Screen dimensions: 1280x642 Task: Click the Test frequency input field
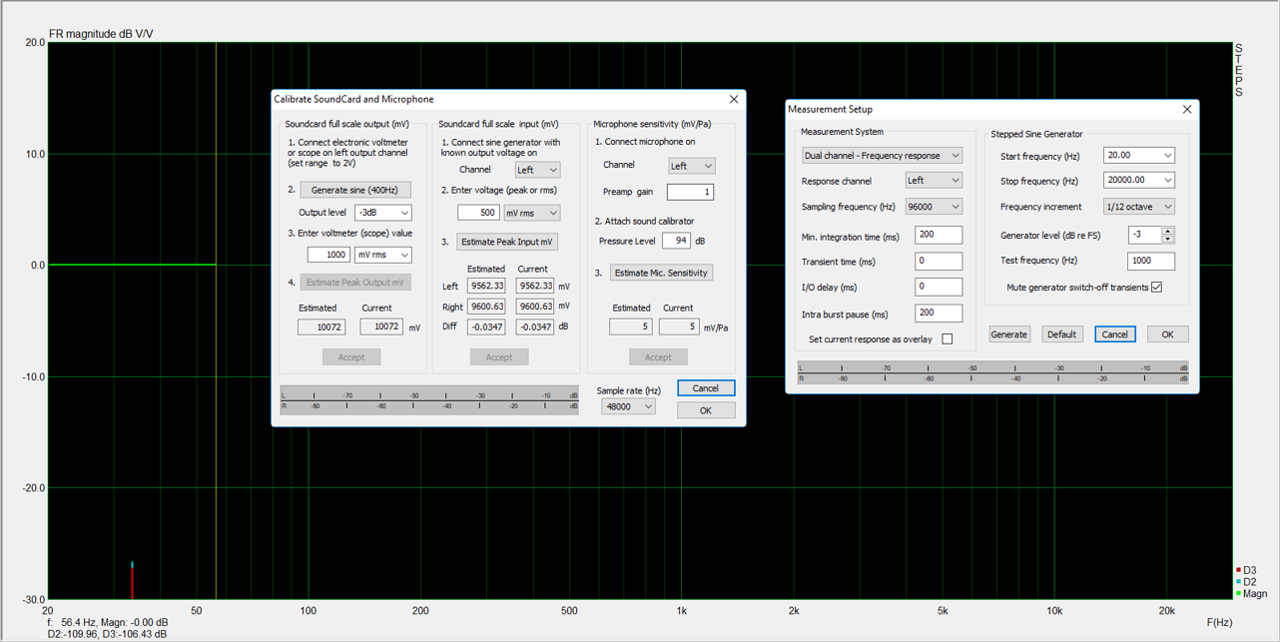click(1150, 261)
